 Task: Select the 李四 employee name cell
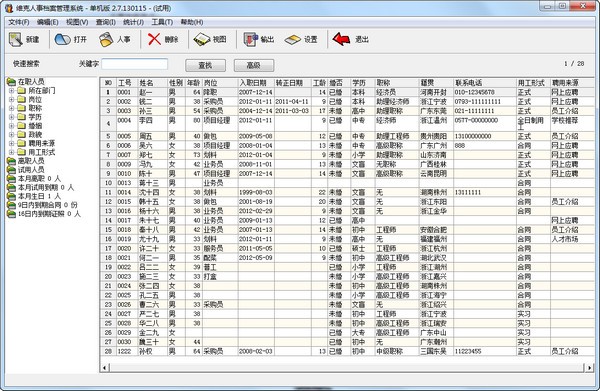tap(152, 124)
